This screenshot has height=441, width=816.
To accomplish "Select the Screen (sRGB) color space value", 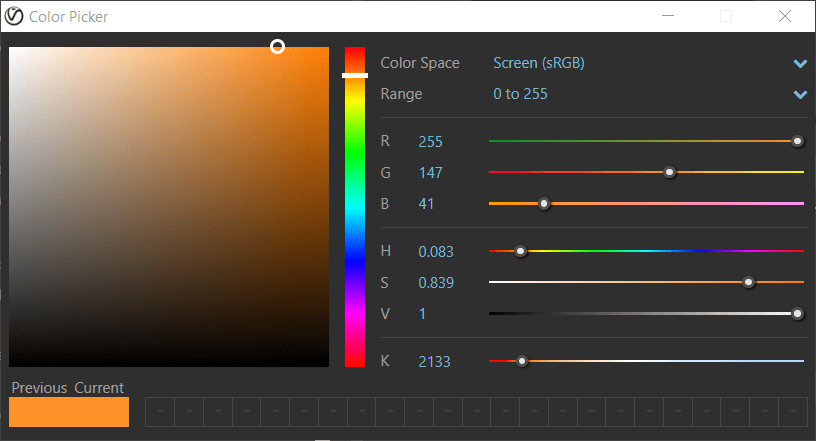I will pos(539,63).
